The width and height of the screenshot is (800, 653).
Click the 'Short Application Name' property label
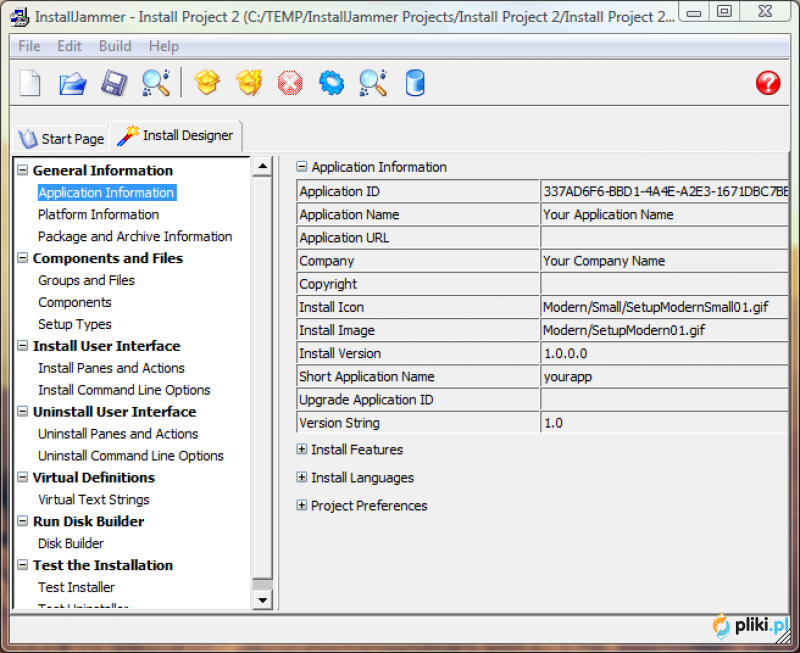366,376
